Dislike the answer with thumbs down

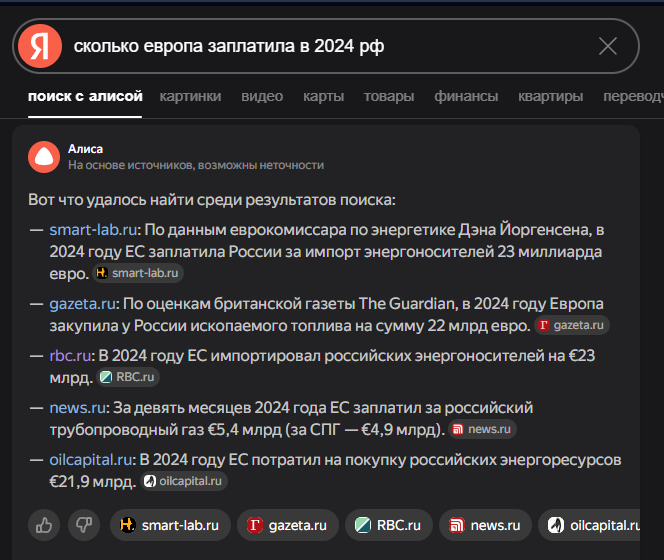tap(84, 525)
